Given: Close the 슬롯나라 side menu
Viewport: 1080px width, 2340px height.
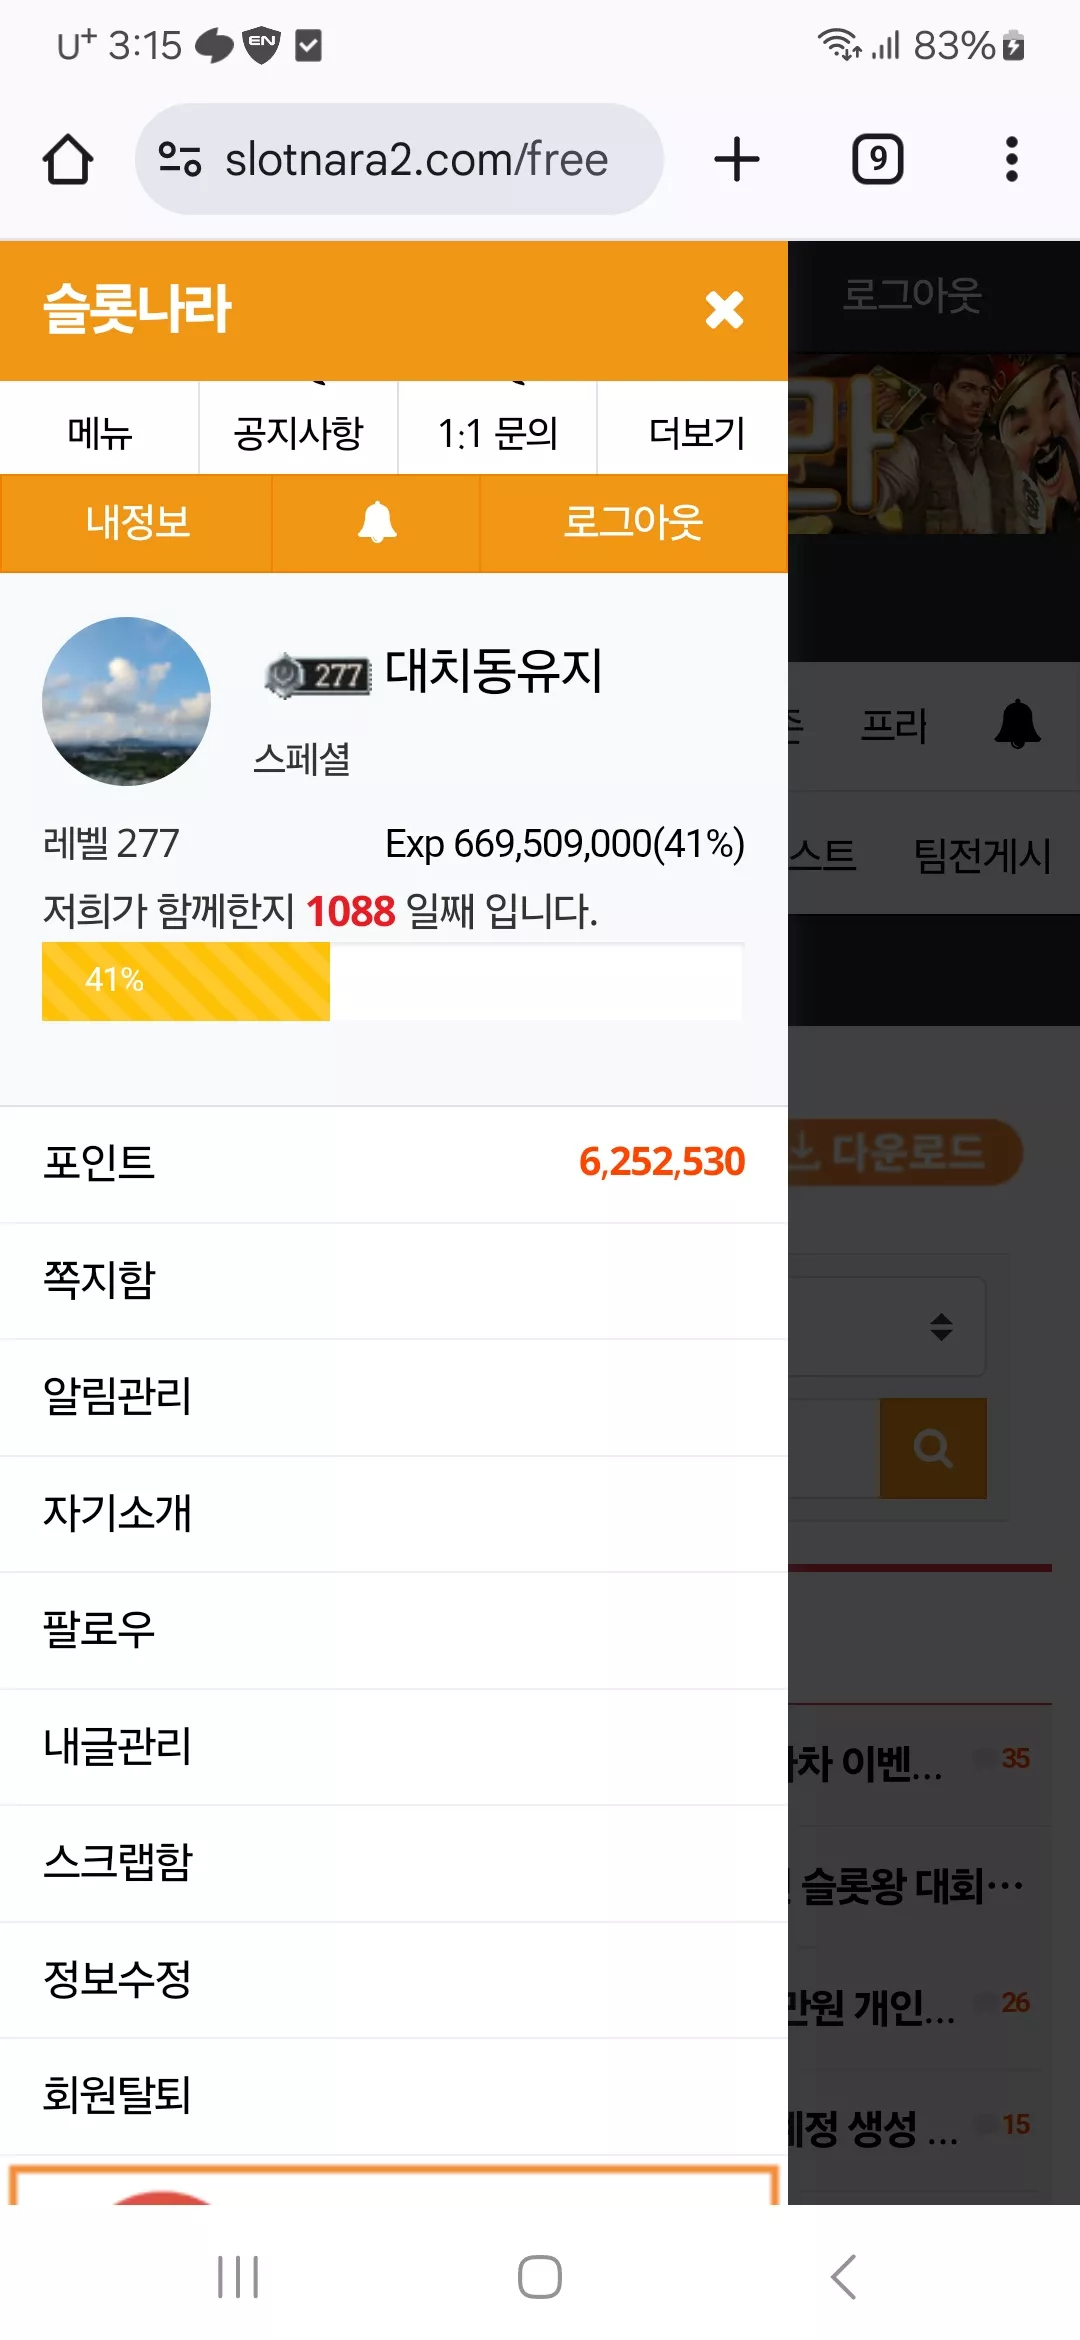Looking at the screenshot, I should (x=724, y=310).
